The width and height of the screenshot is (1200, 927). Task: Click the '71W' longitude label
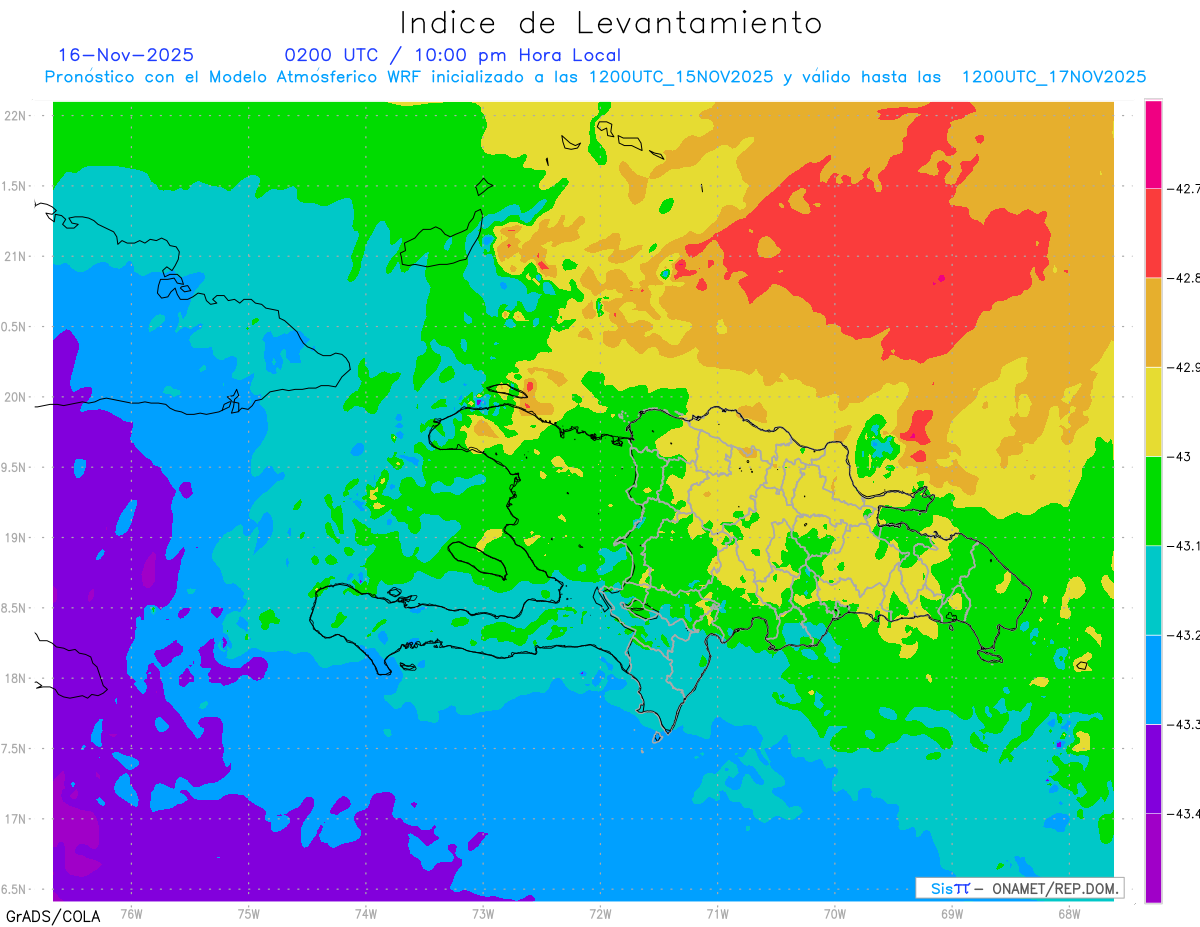[717, 913]
